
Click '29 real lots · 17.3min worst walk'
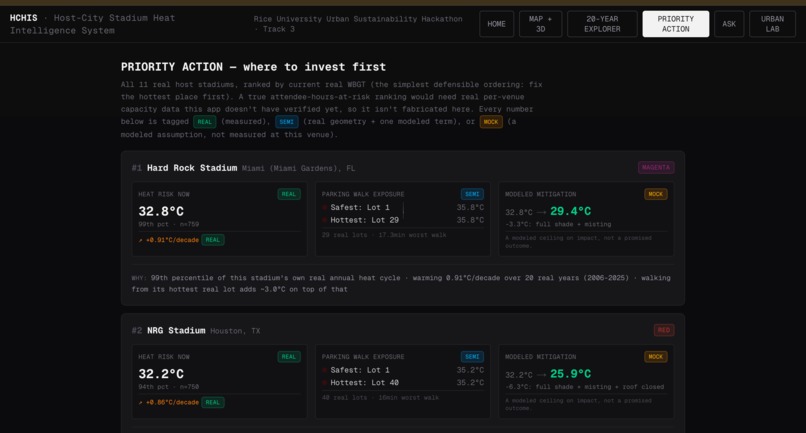click(x=384, y=235)
